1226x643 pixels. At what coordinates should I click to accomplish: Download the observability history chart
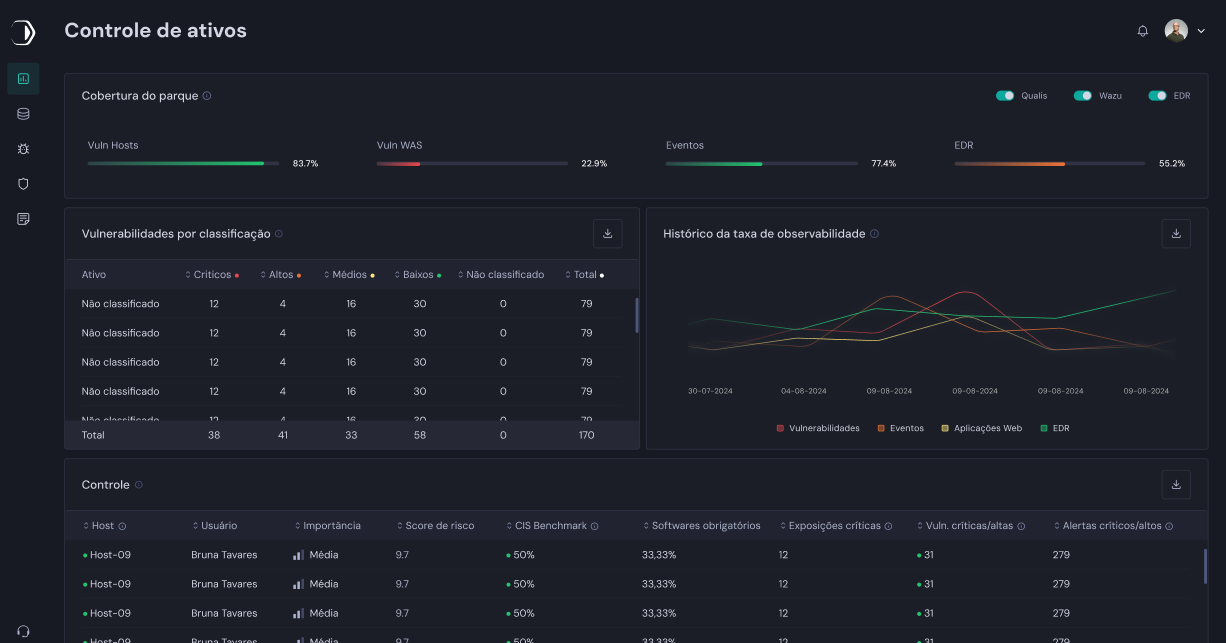(x=1176, y=234)
